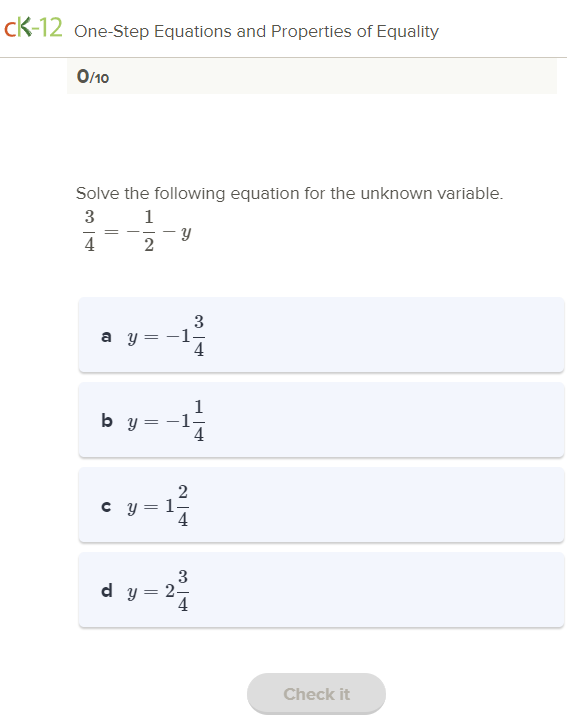Click the lesson title One-Step Equations
Image resolution: width=567 pixels, height=716 pixels.
[256, 31]
